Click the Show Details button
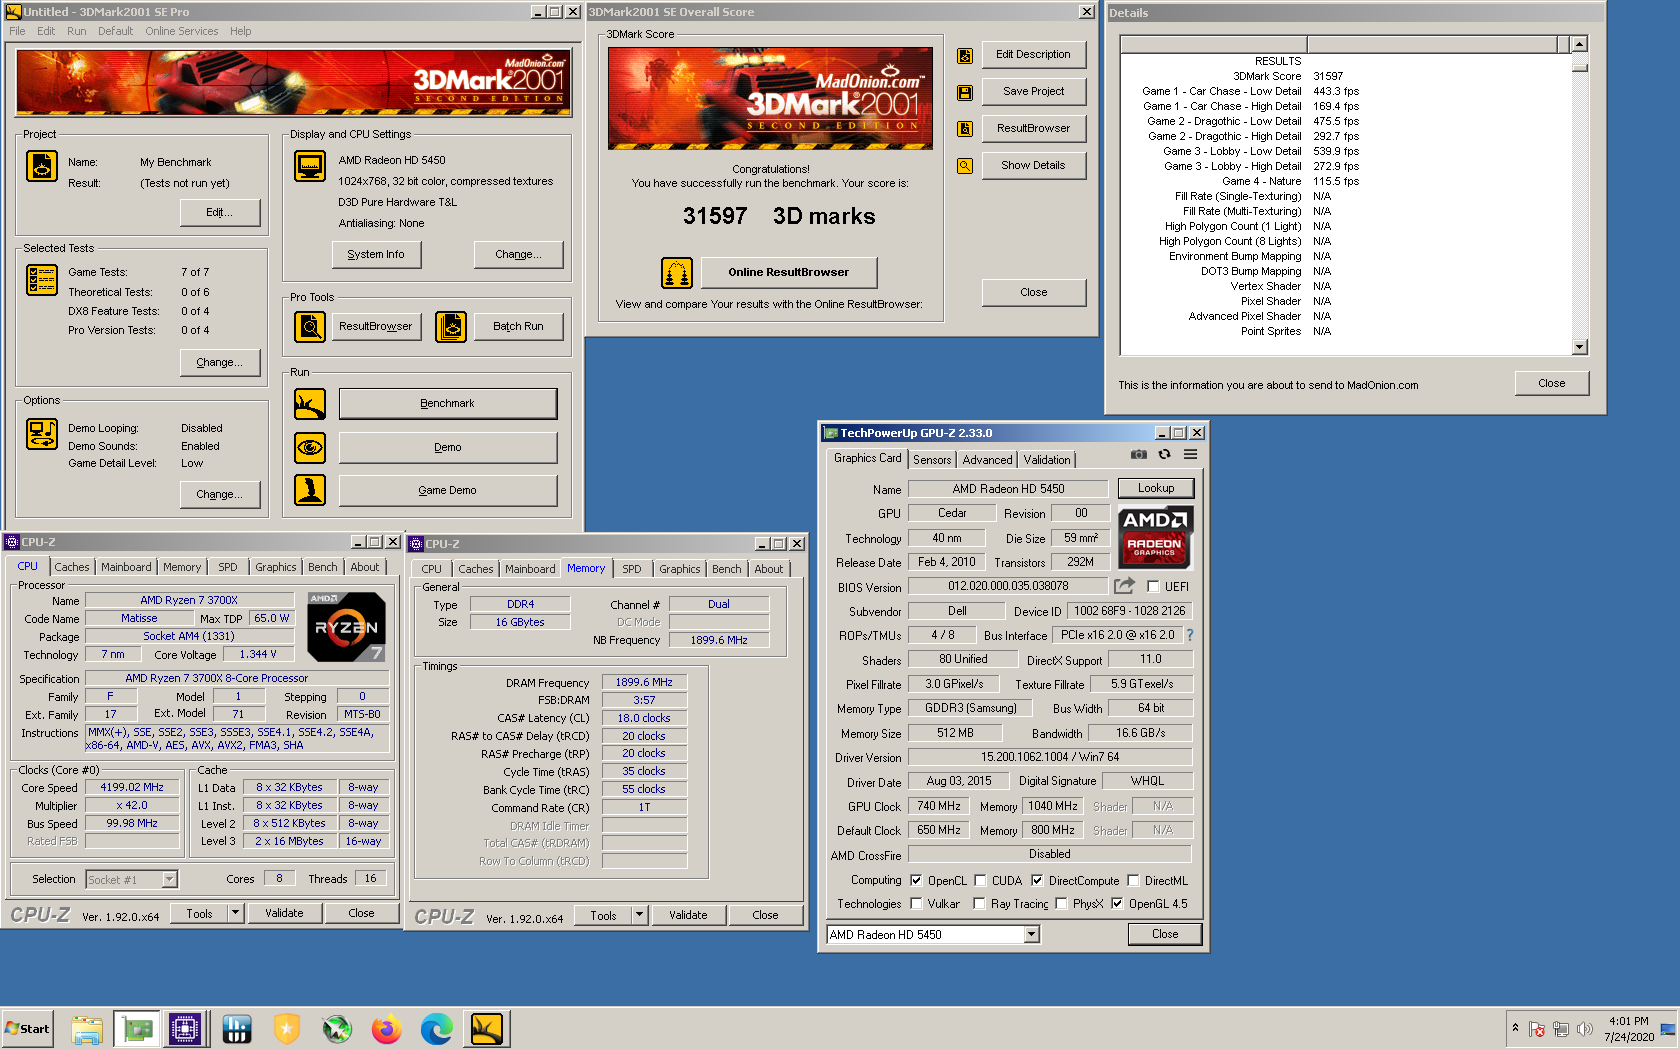1680x1050 pixels. [x=1033, y=165]
